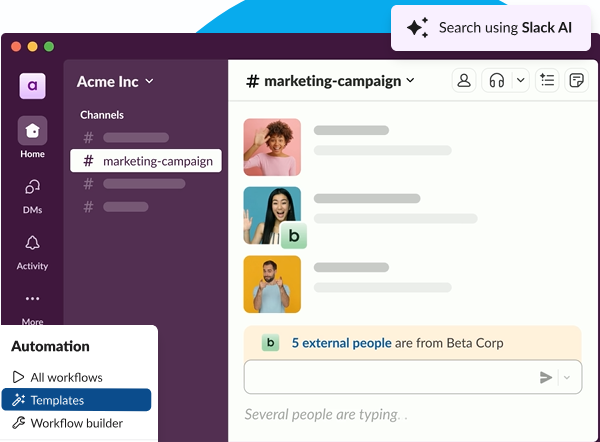
Task: Click the Acme workspace 'a' icon
Action: (33, 86)
